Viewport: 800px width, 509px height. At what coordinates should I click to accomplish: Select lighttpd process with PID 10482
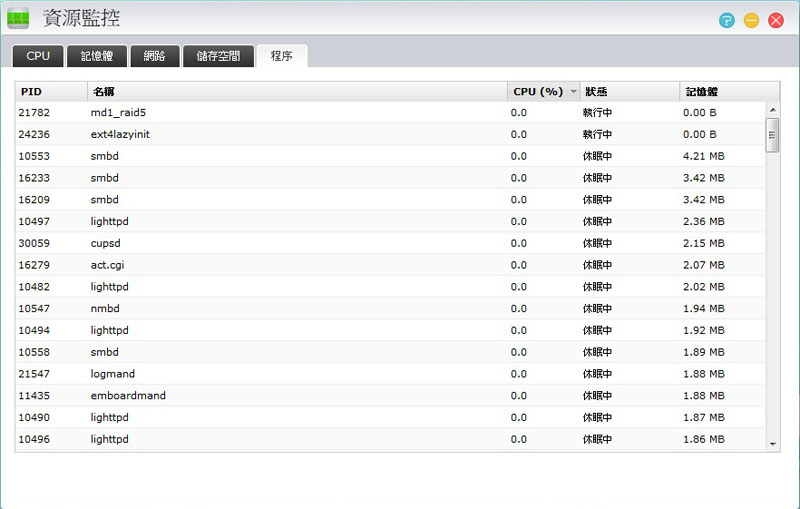(x=390, y=287)
